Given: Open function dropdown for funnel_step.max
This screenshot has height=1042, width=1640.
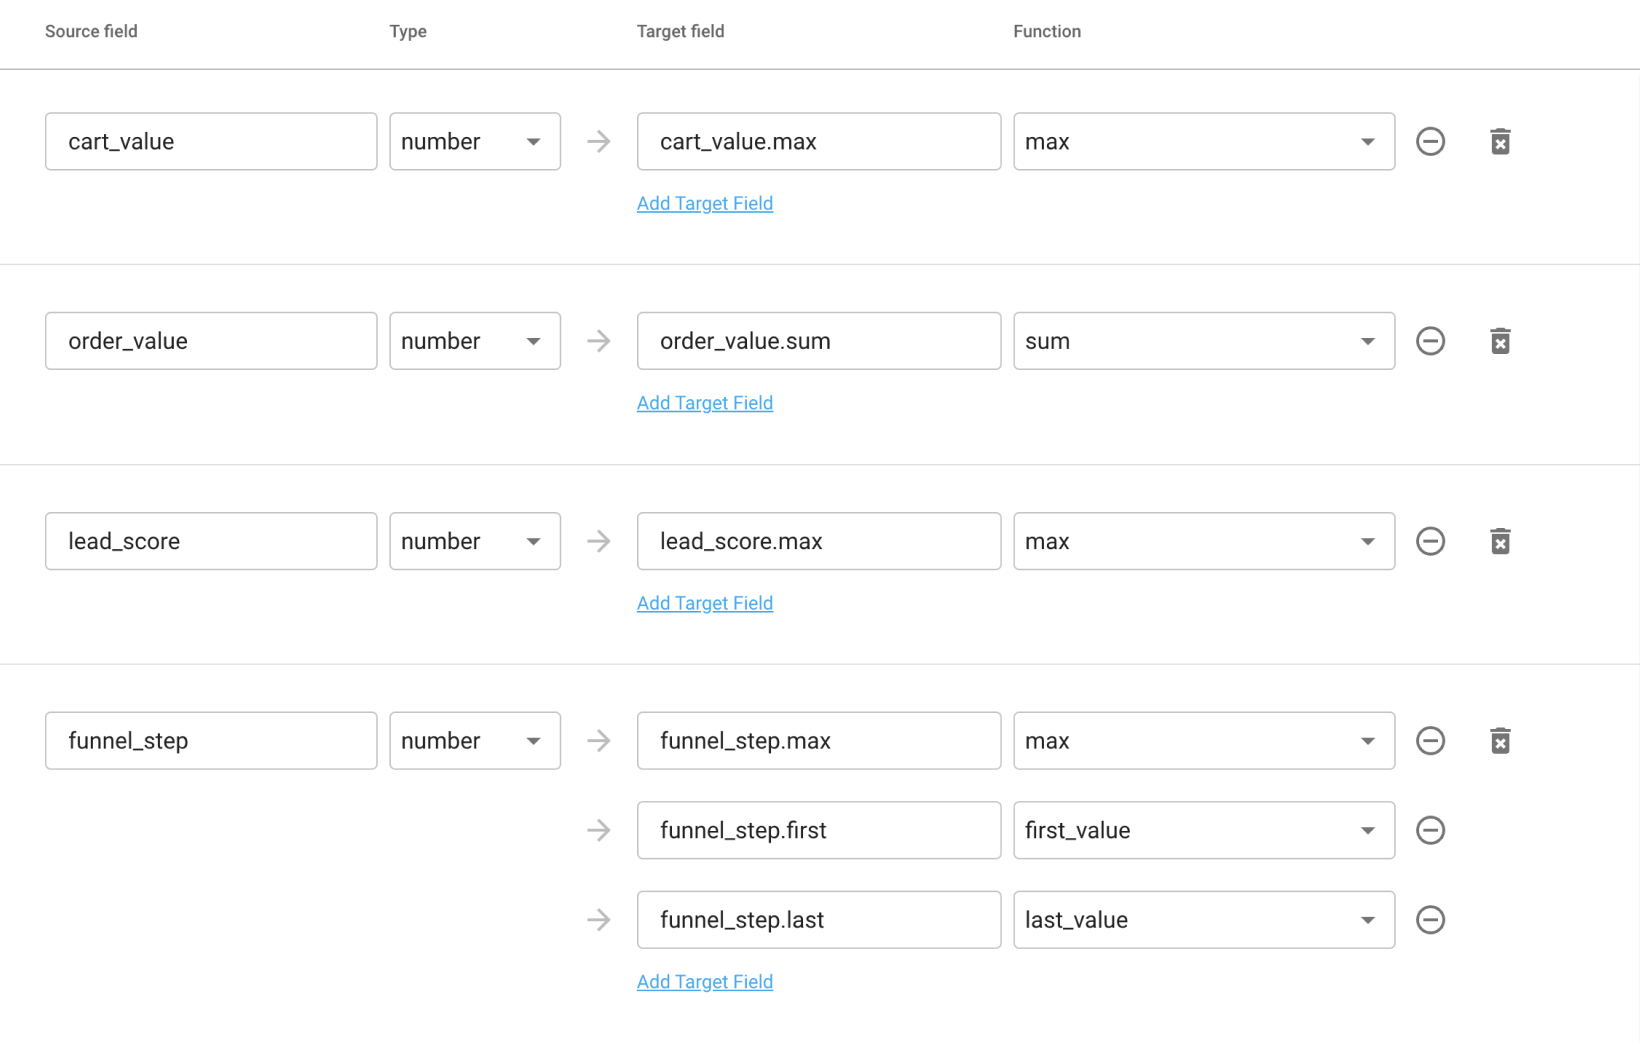Looking at the screenshot, I should (x=1204, y=741).
